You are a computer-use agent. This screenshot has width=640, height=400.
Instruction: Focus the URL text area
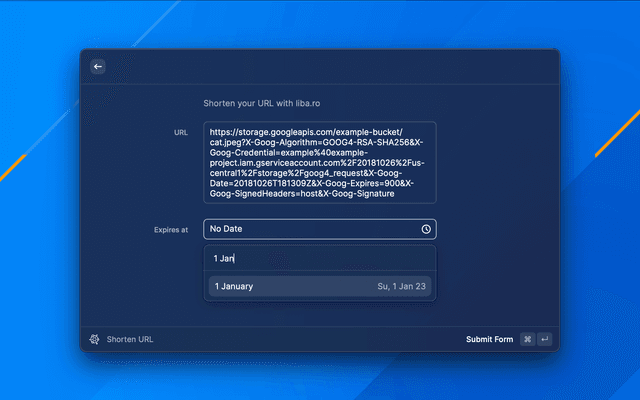click(x=319, y=162)
